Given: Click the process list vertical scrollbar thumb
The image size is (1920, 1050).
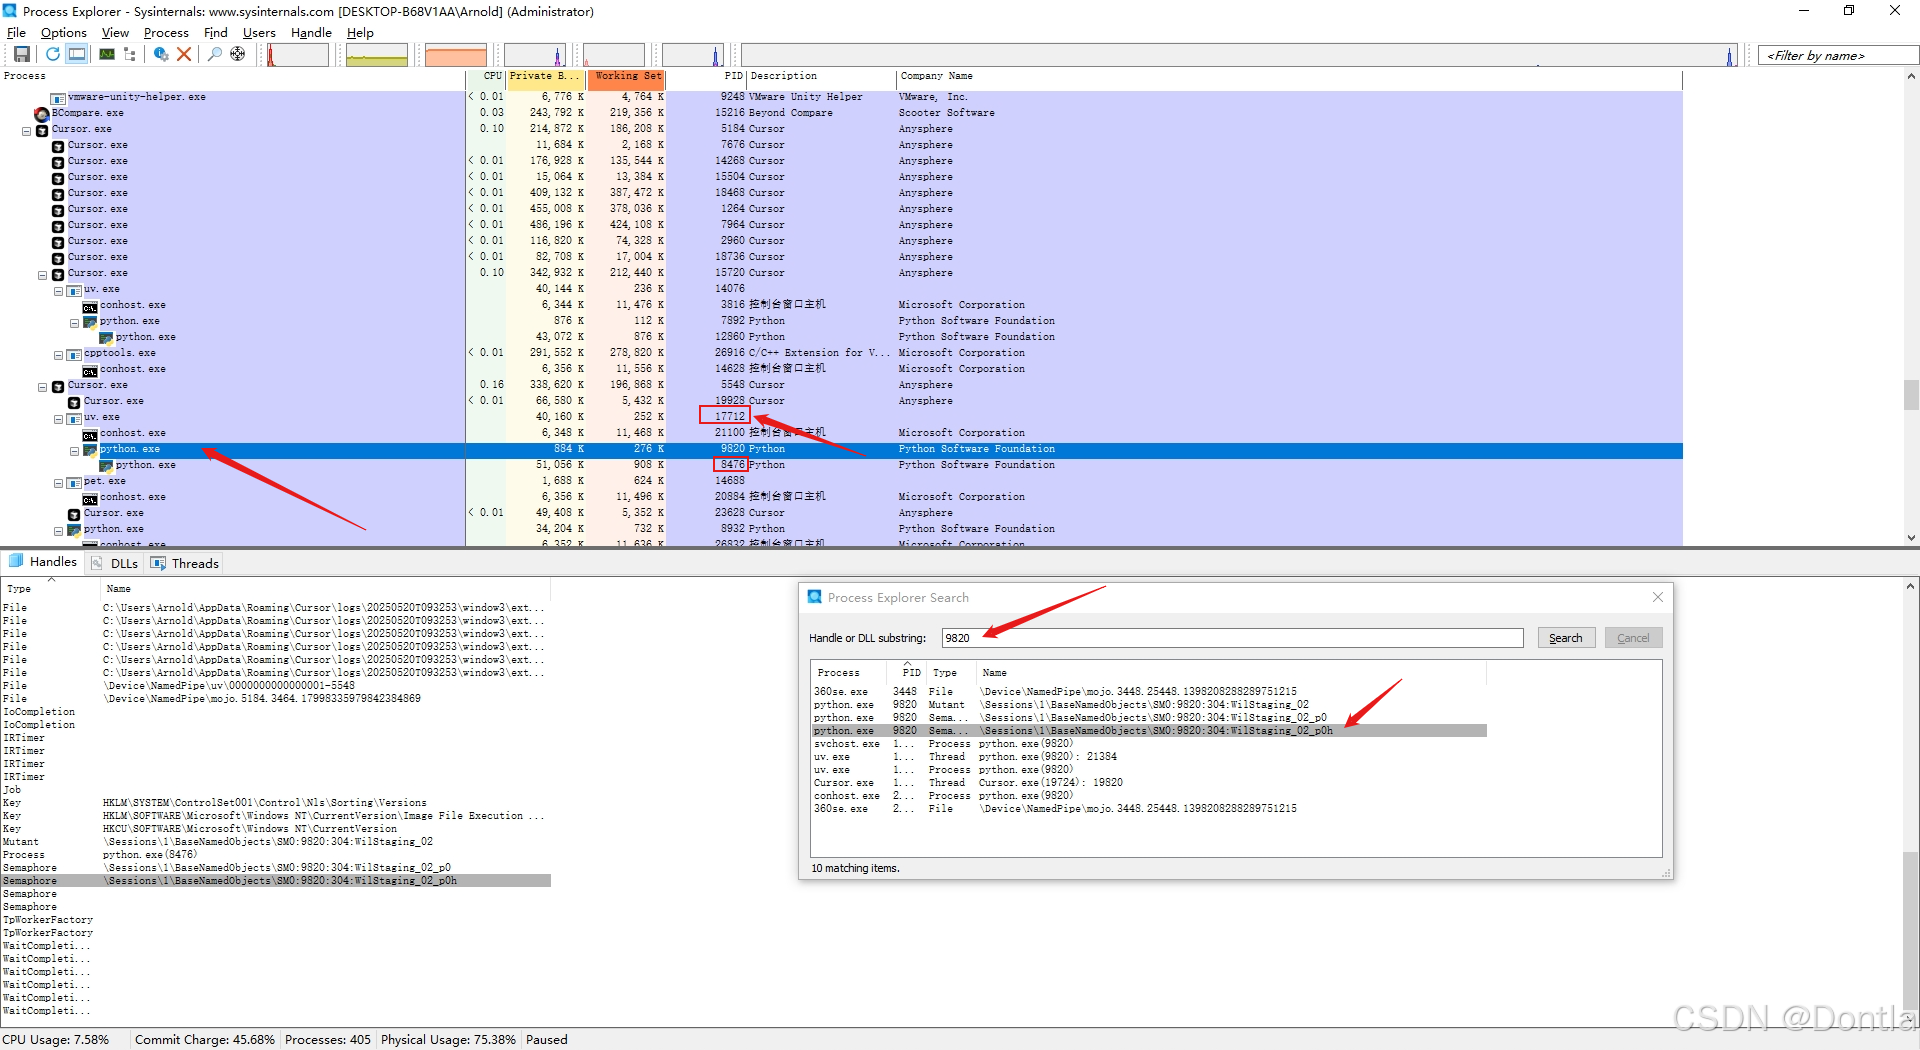Looking at the screenshot, I should [1911, 394].
